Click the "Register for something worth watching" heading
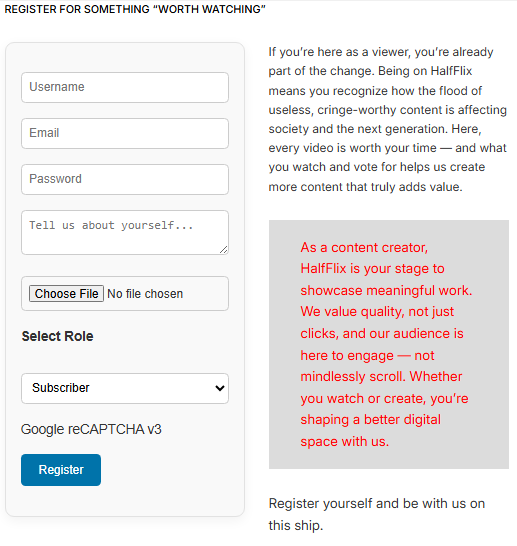The image size is (517, 546). [x=135, y=9]
